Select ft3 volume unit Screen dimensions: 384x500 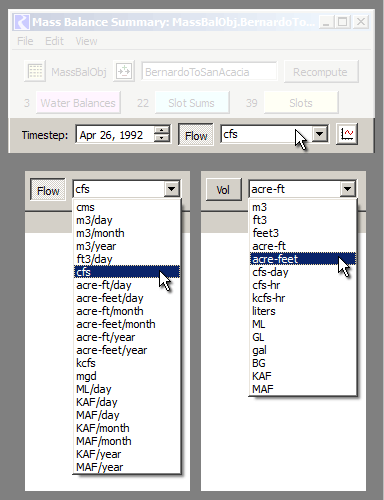(x=303, y=220)
